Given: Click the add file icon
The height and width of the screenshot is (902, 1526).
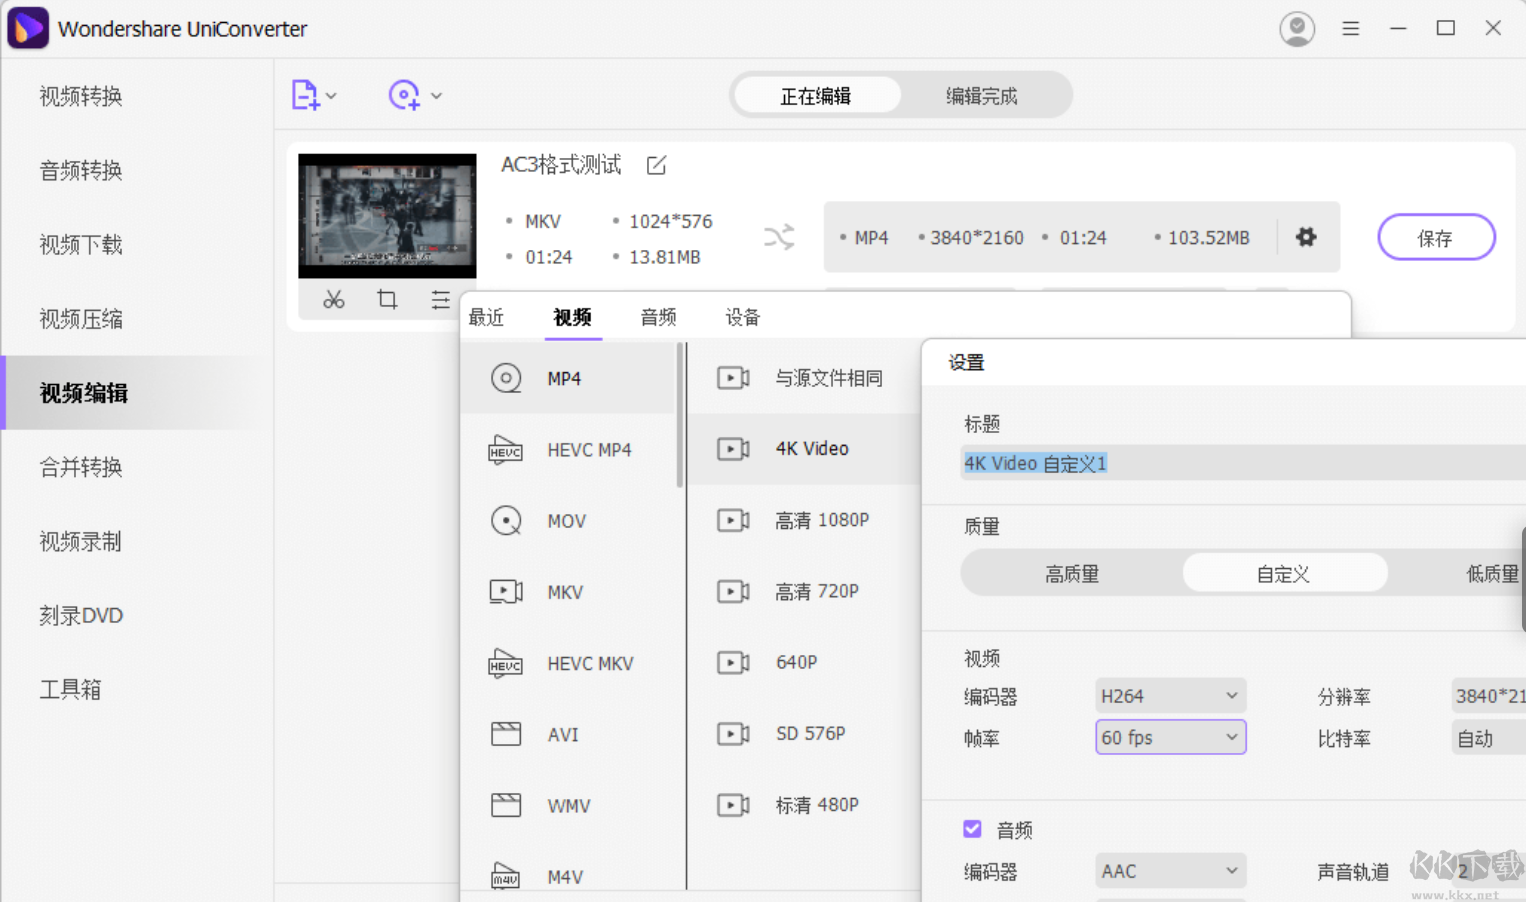Looking at the screenshot, I should pos(305,95).
